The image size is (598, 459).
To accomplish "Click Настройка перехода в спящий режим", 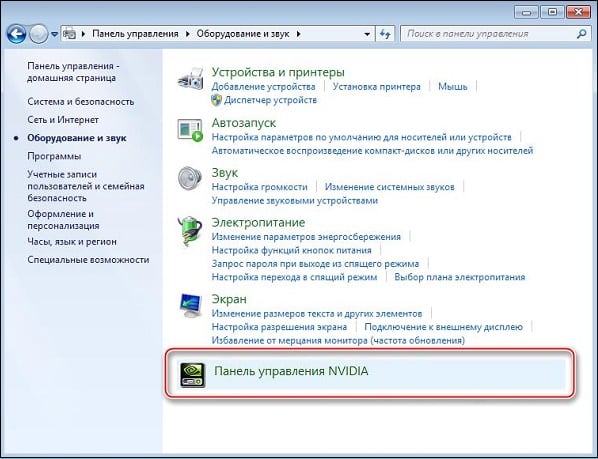I will click(x=294, y=277).
